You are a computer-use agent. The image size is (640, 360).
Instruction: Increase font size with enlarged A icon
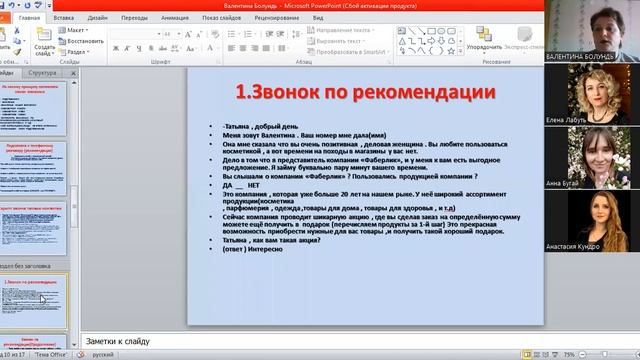188,34
